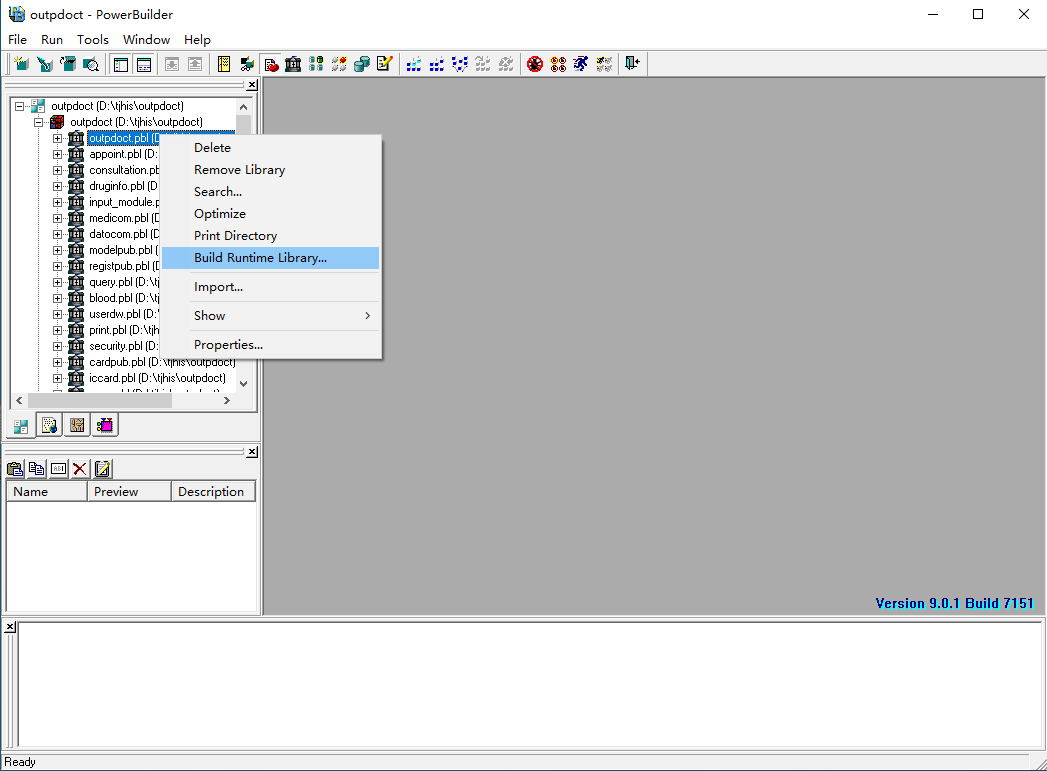Choose Search... from the context menu
Viewport: 1047px width, 771px height.
point(270,192)
